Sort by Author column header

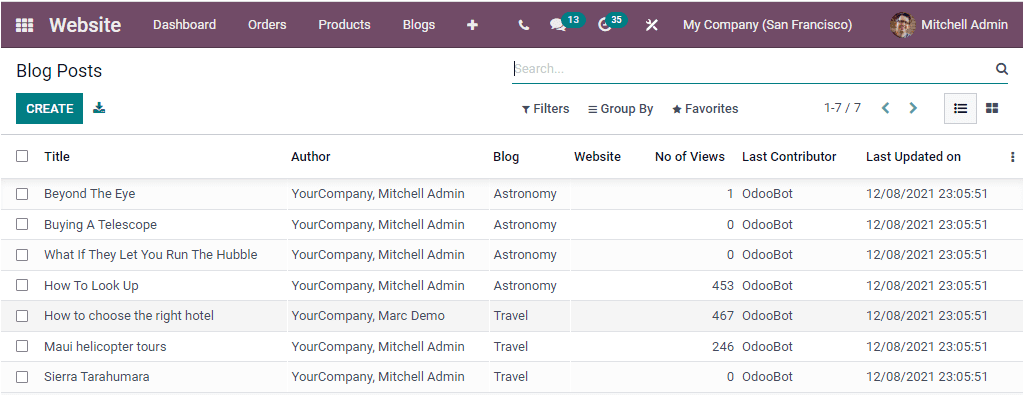click(x=311, y=157)
